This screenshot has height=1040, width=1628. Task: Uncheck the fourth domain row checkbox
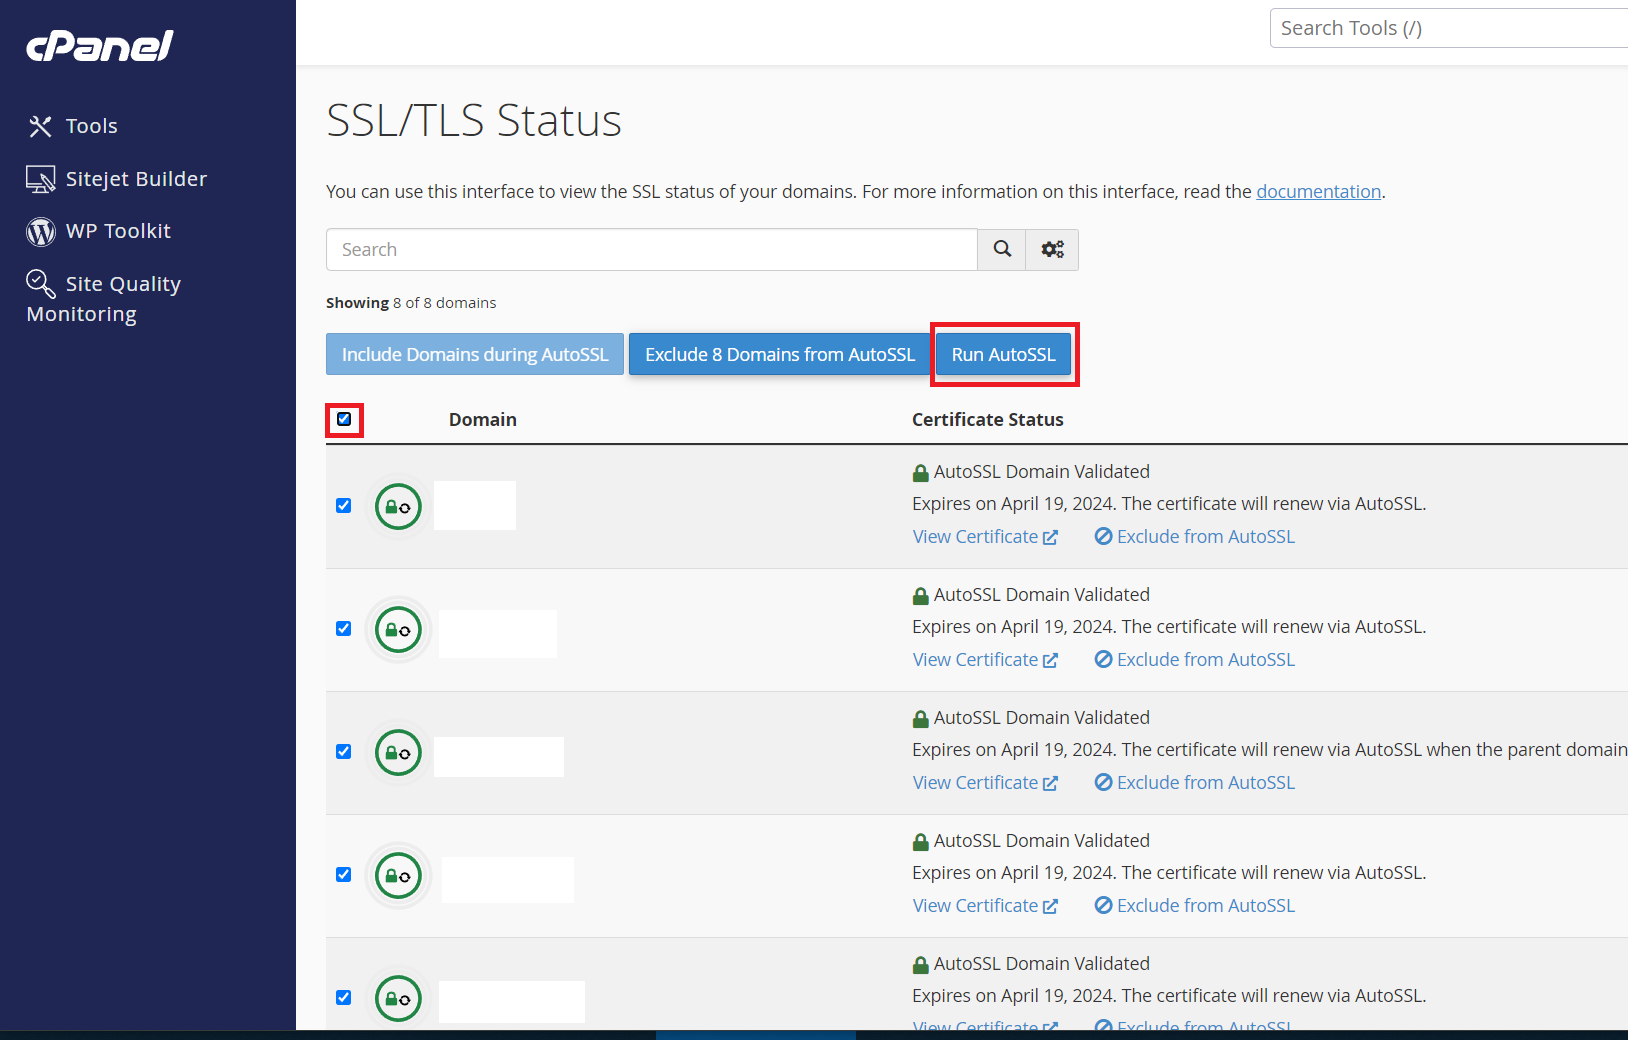(x=344, y=874)
